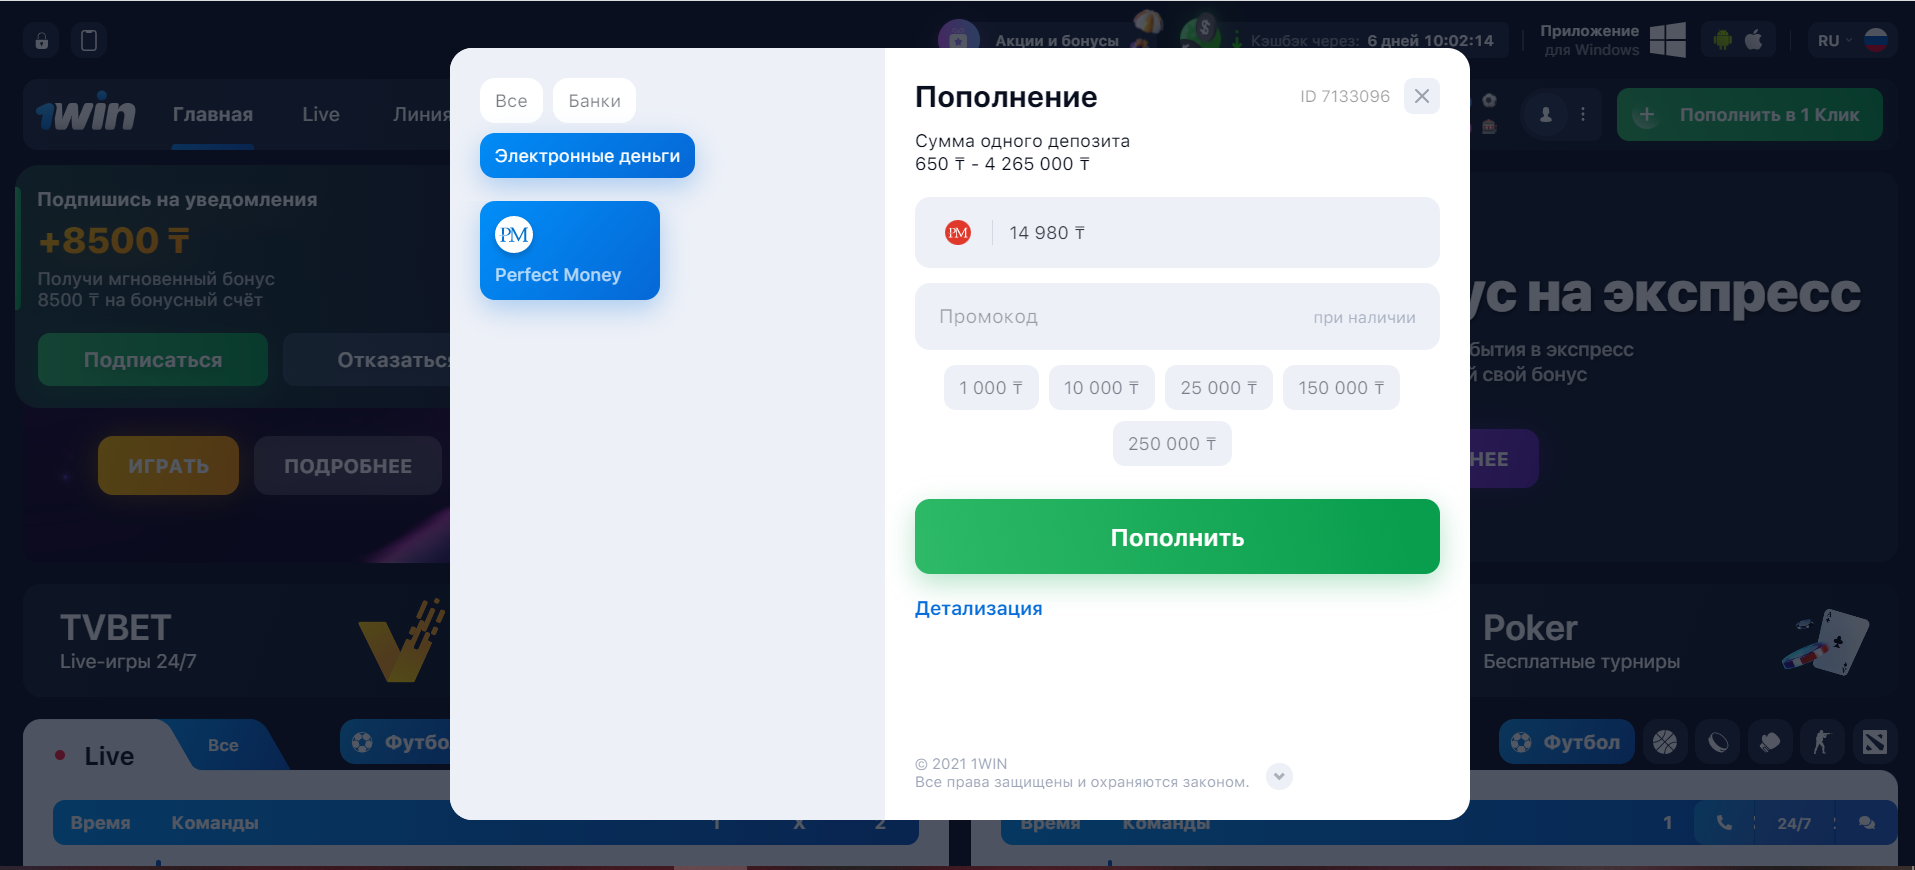1915x870 pixels.
Task: Open the Live navigation tab
Action: pos(321,115)
